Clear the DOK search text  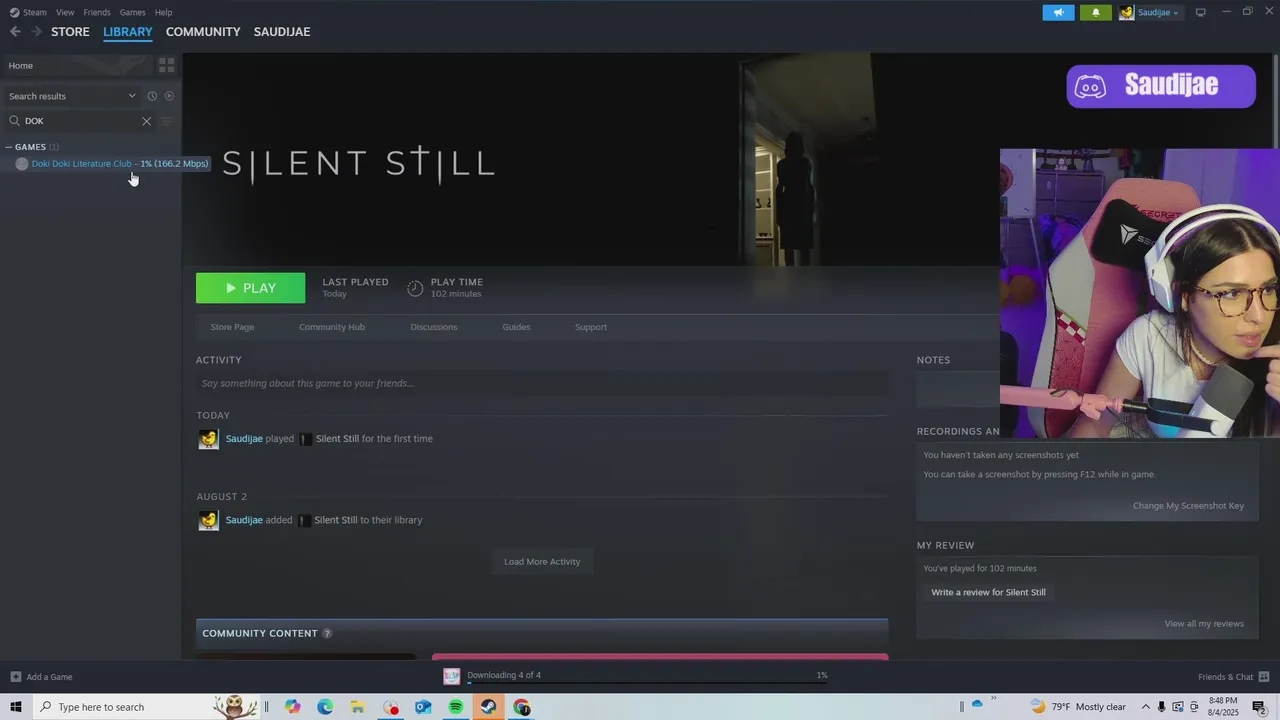(x=146, y=121)
